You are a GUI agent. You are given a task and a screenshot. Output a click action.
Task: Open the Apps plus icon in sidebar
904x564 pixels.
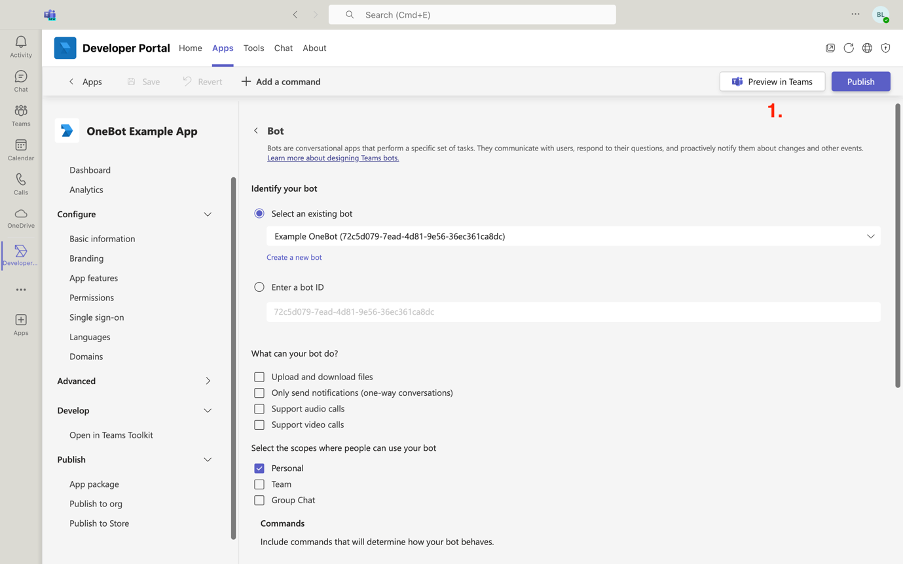pos(21,319)
